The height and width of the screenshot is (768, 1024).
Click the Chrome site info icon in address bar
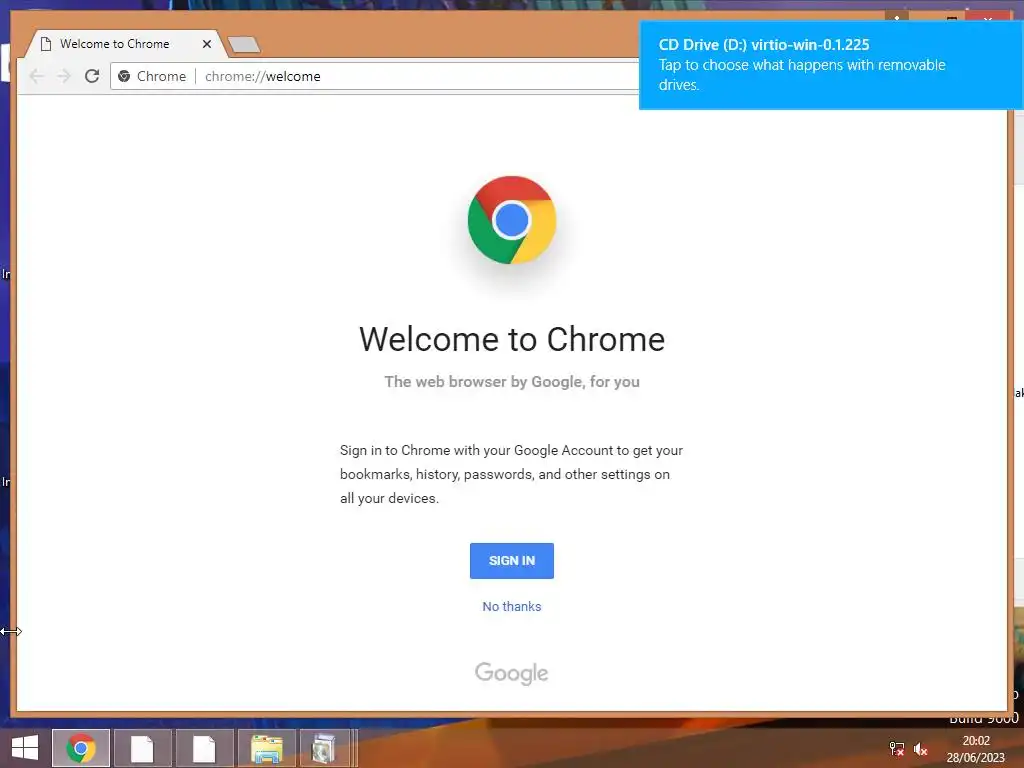tap(124, 76)
